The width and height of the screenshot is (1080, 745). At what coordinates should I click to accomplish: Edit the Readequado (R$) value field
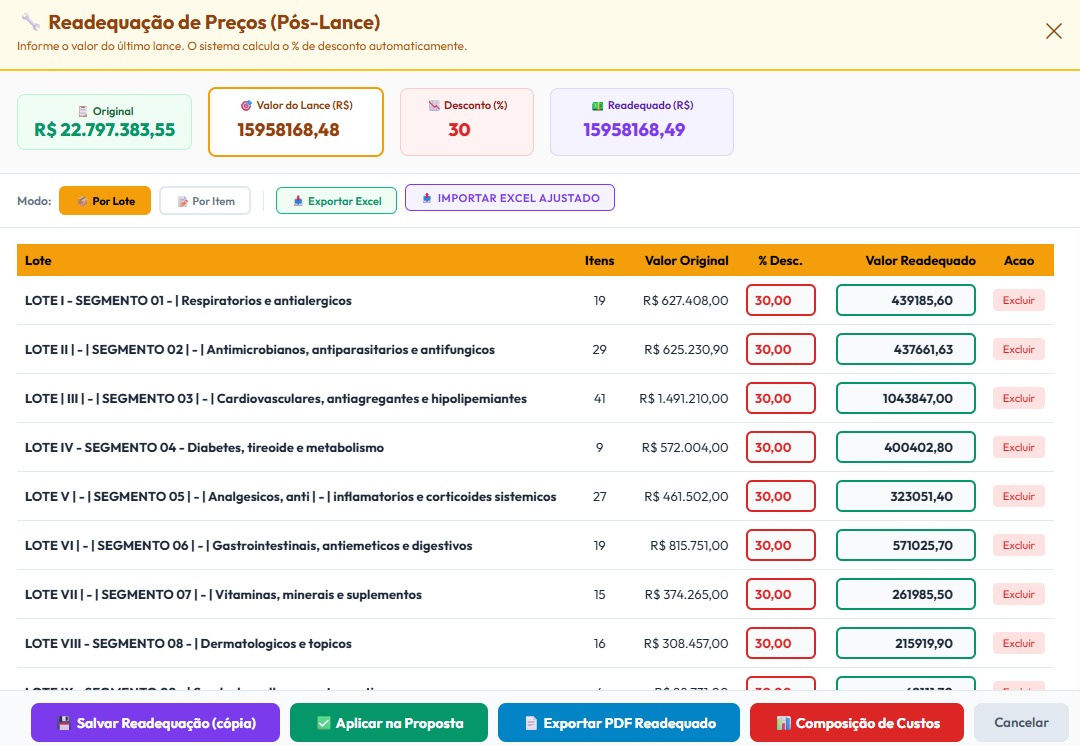coord(634,129)
